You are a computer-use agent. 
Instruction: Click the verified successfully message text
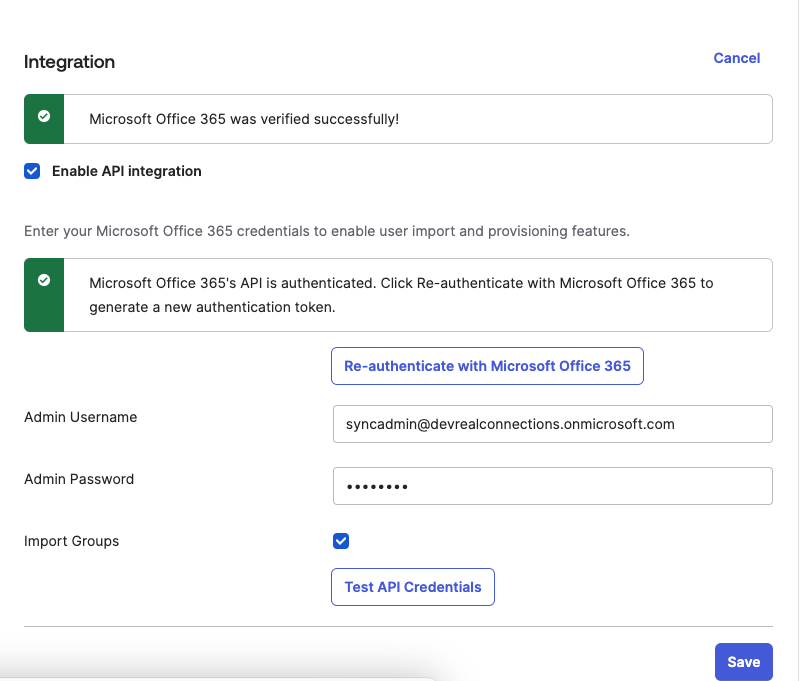(x=244, y=119)
